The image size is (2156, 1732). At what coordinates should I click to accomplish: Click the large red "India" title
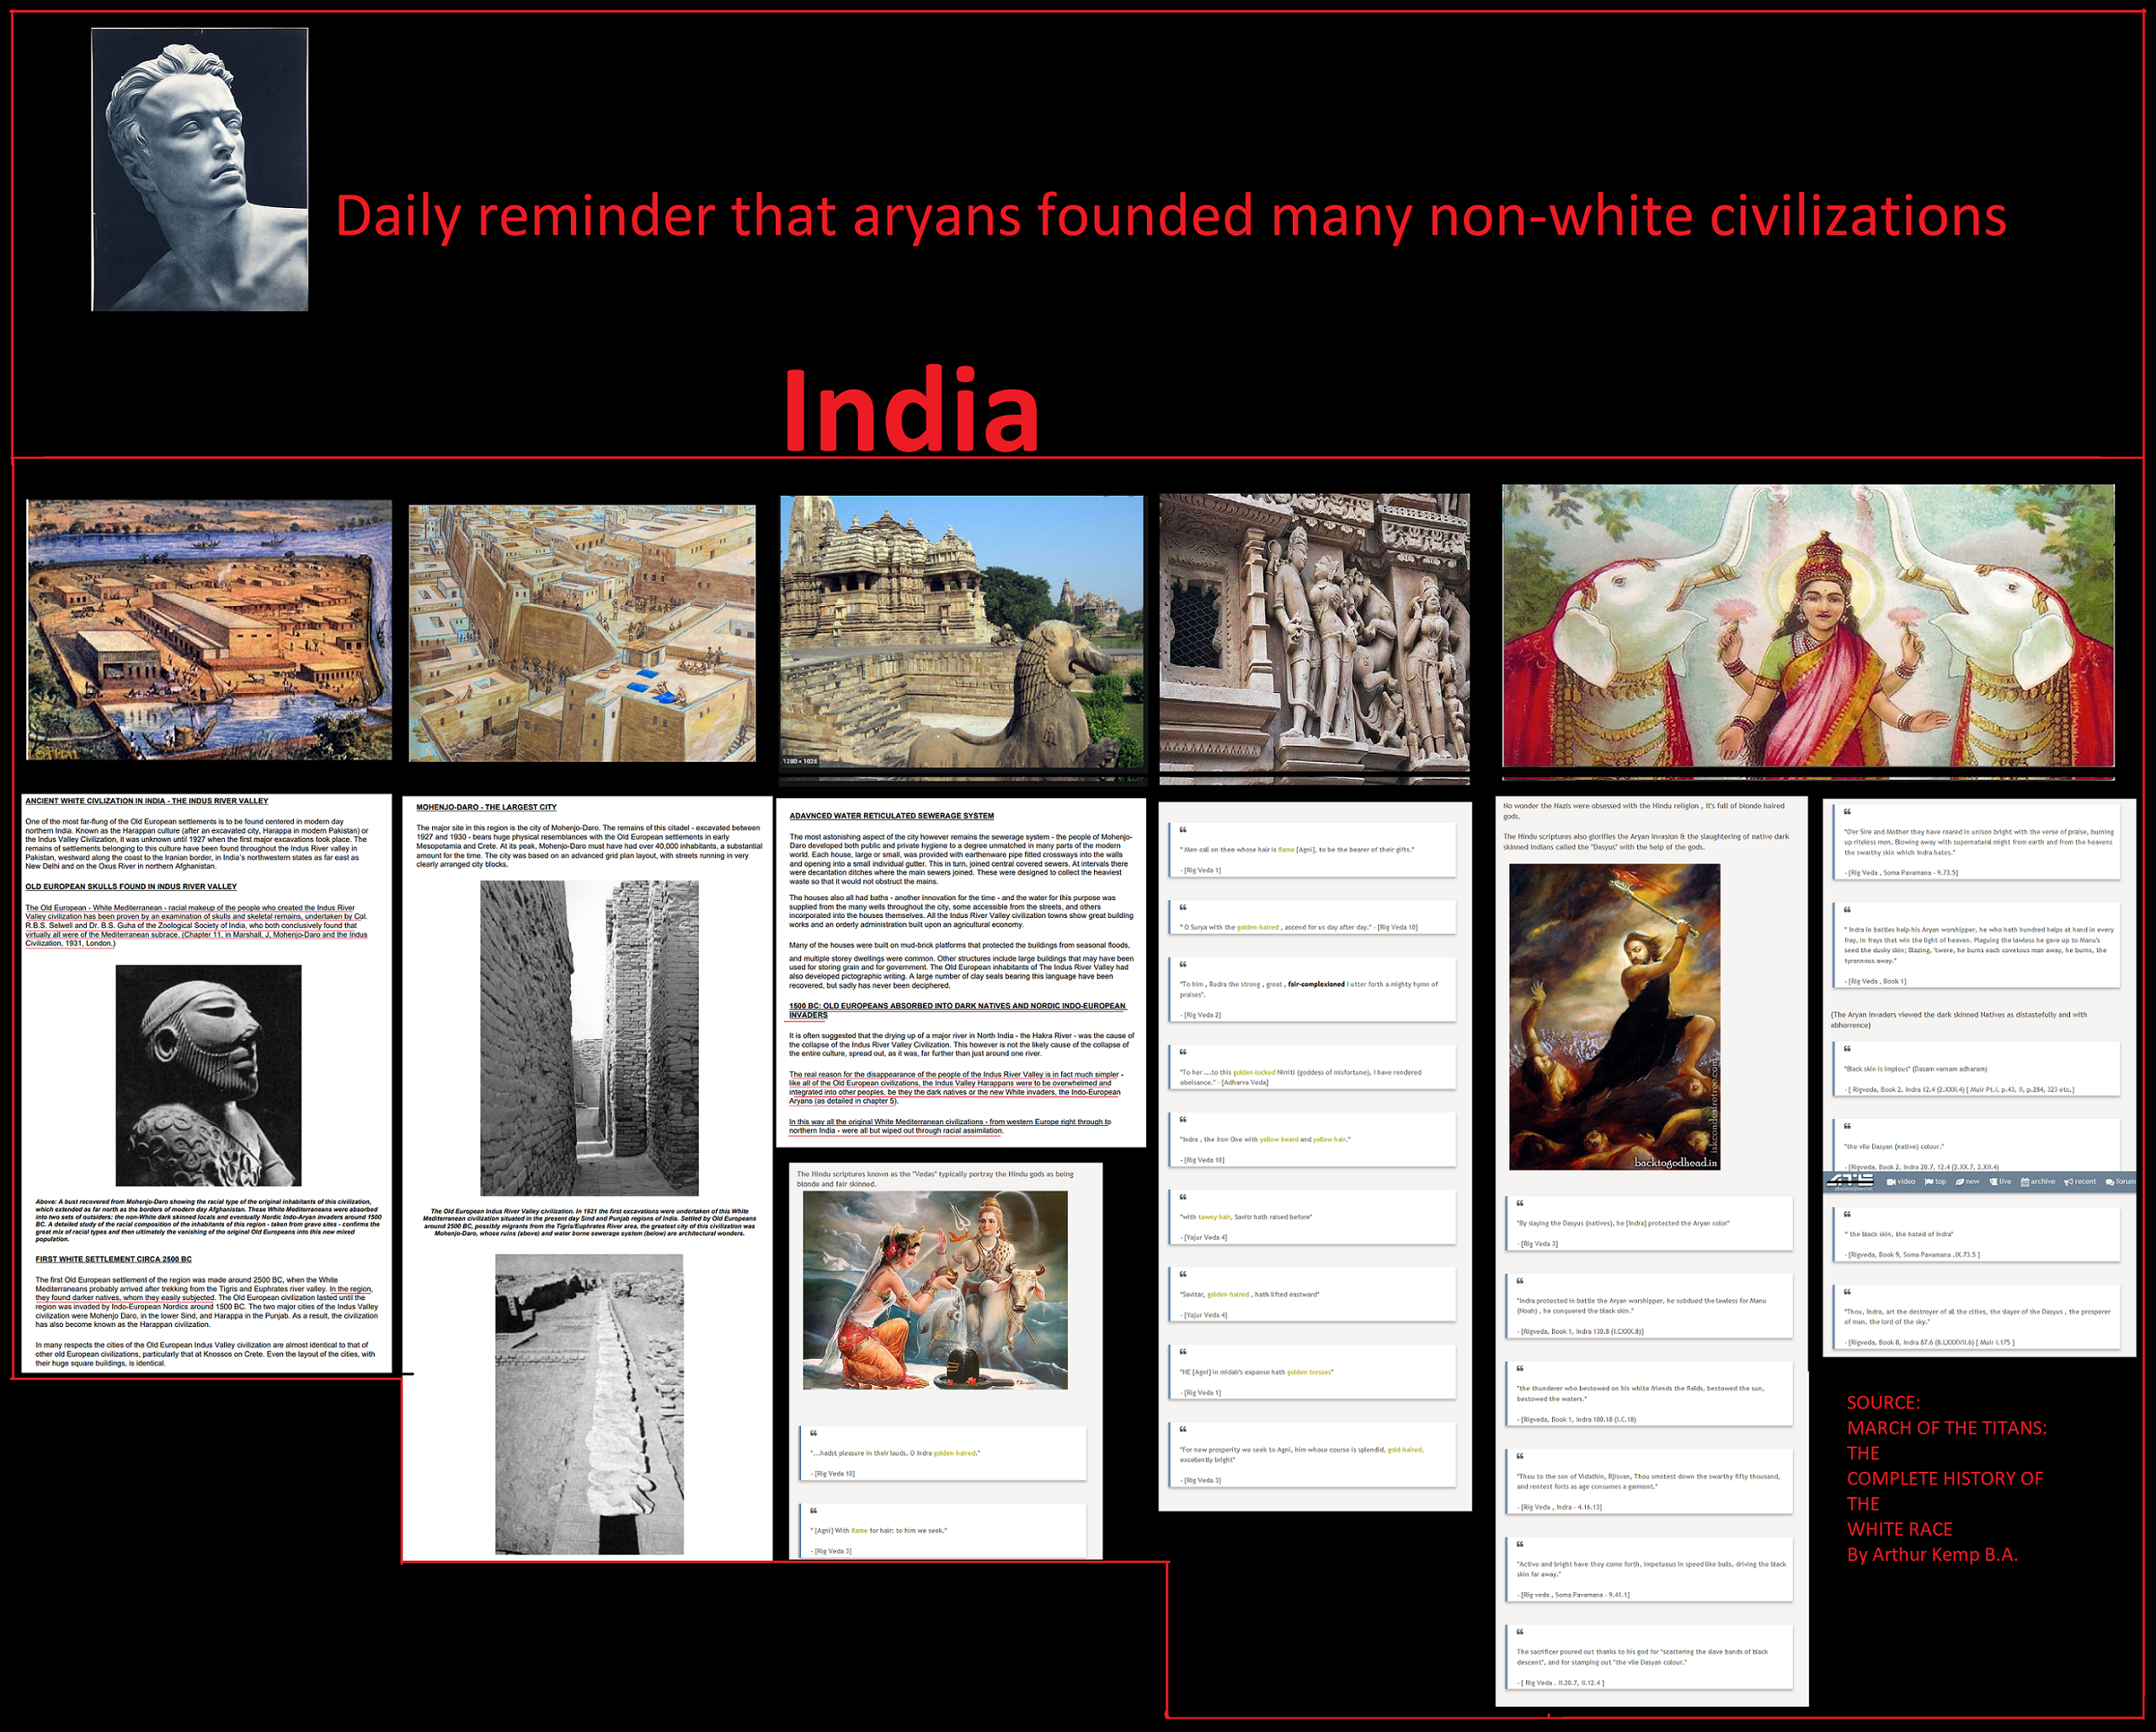(x=911, y=411)
